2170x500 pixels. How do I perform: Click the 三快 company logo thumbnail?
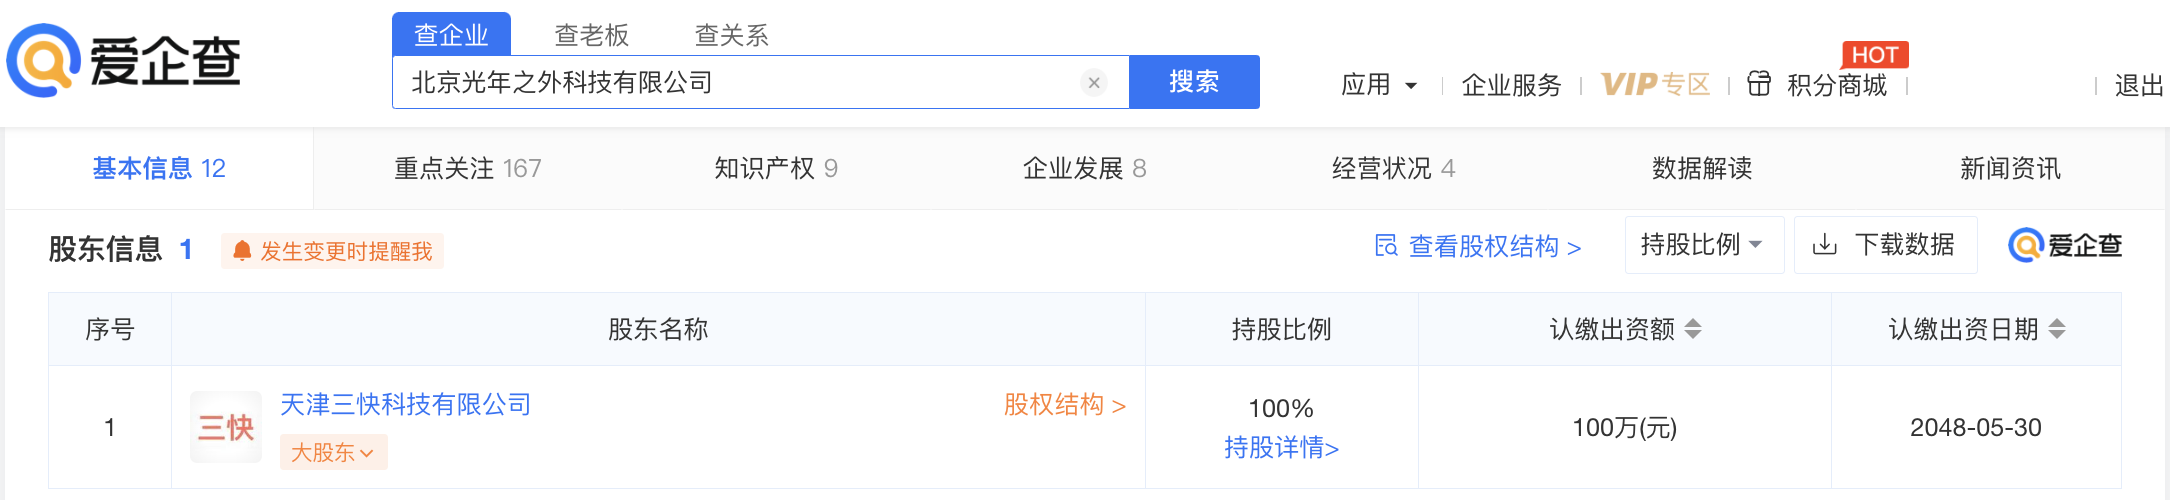pyautogui.click(x=226, y=427)
